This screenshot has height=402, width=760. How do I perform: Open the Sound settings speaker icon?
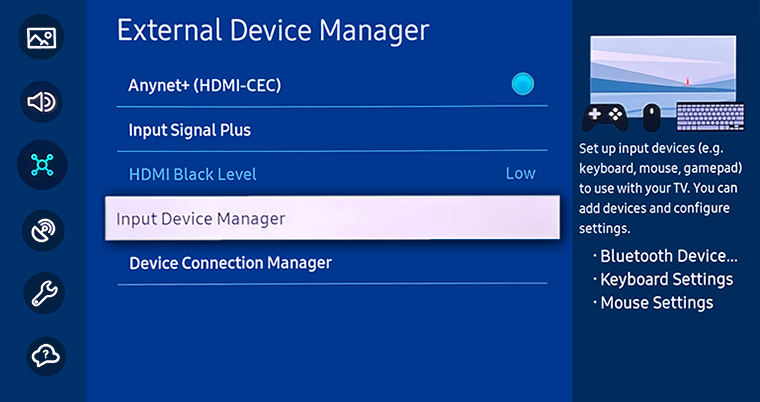point(42,102)
